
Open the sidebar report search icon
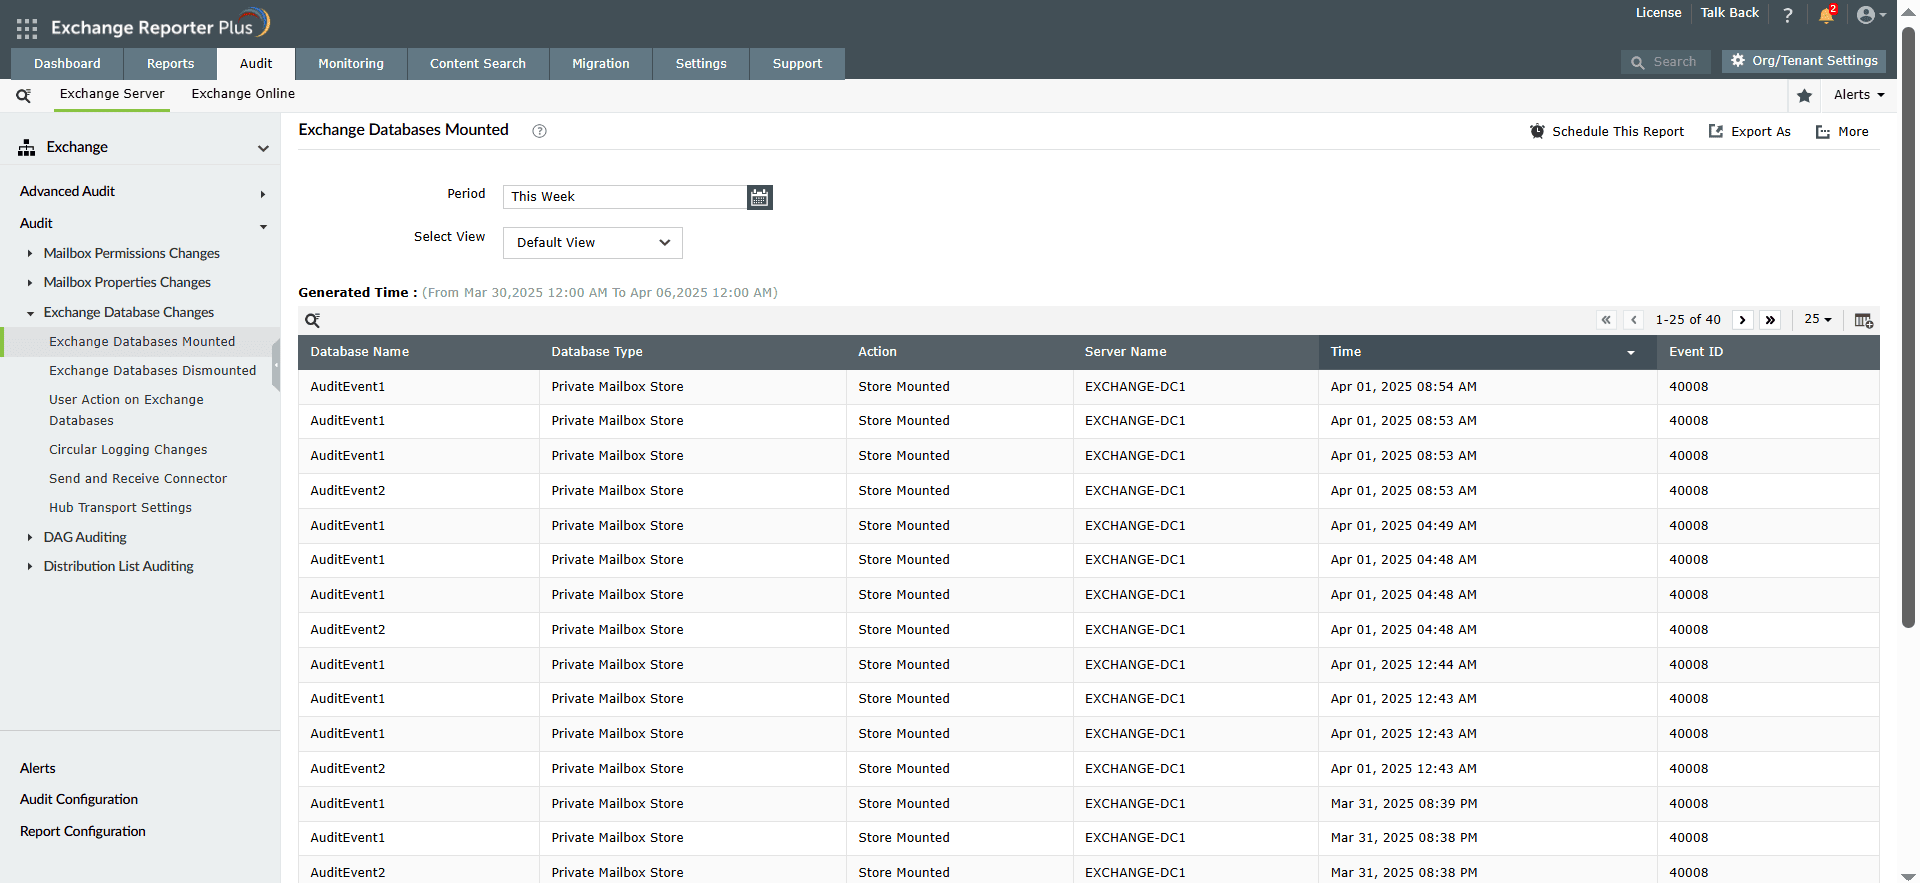point(23,95)
